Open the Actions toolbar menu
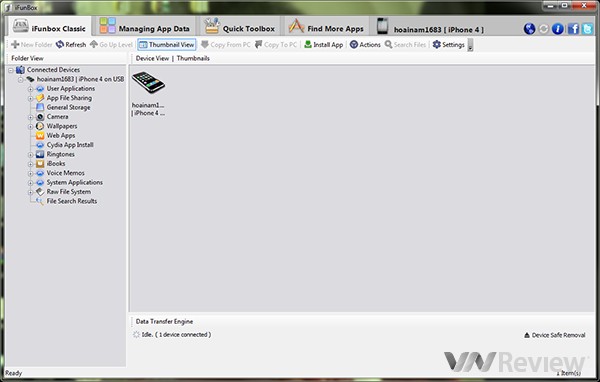 pos(365,45)
